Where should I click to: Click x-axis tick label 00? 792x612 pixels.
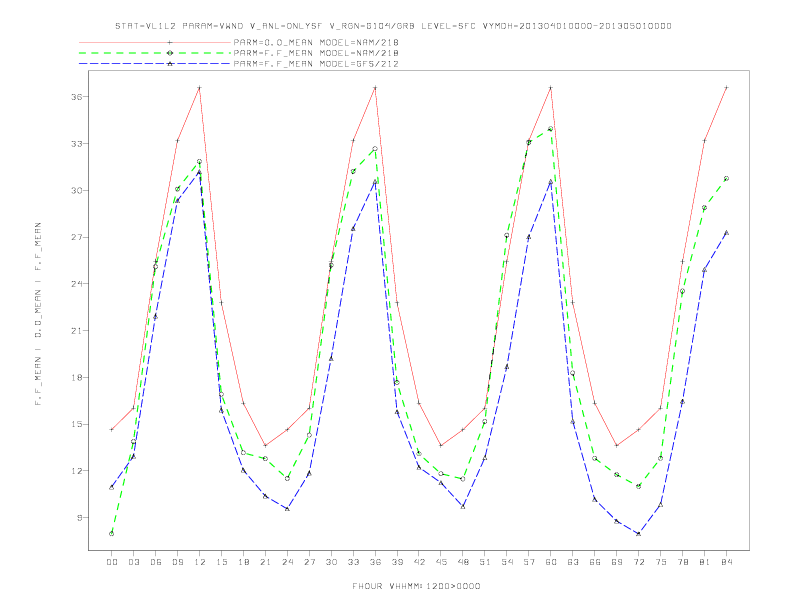pyautogui.click(x=112, y=562)
